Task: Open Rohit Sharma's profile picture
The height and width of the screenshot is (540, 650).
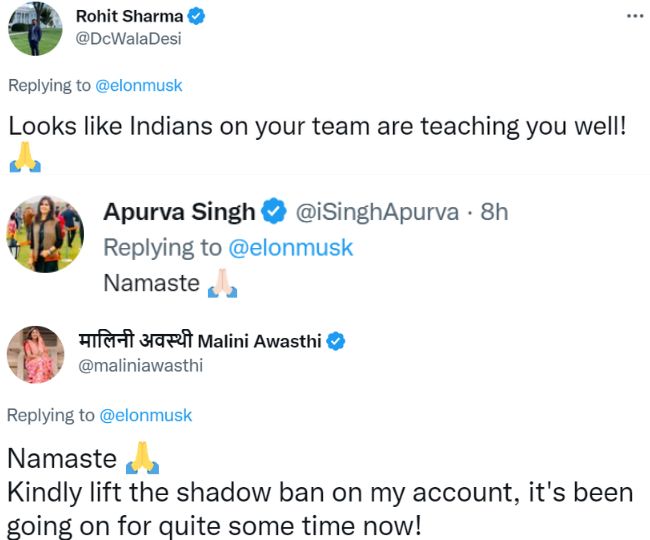Action: [x=36, y=28]
